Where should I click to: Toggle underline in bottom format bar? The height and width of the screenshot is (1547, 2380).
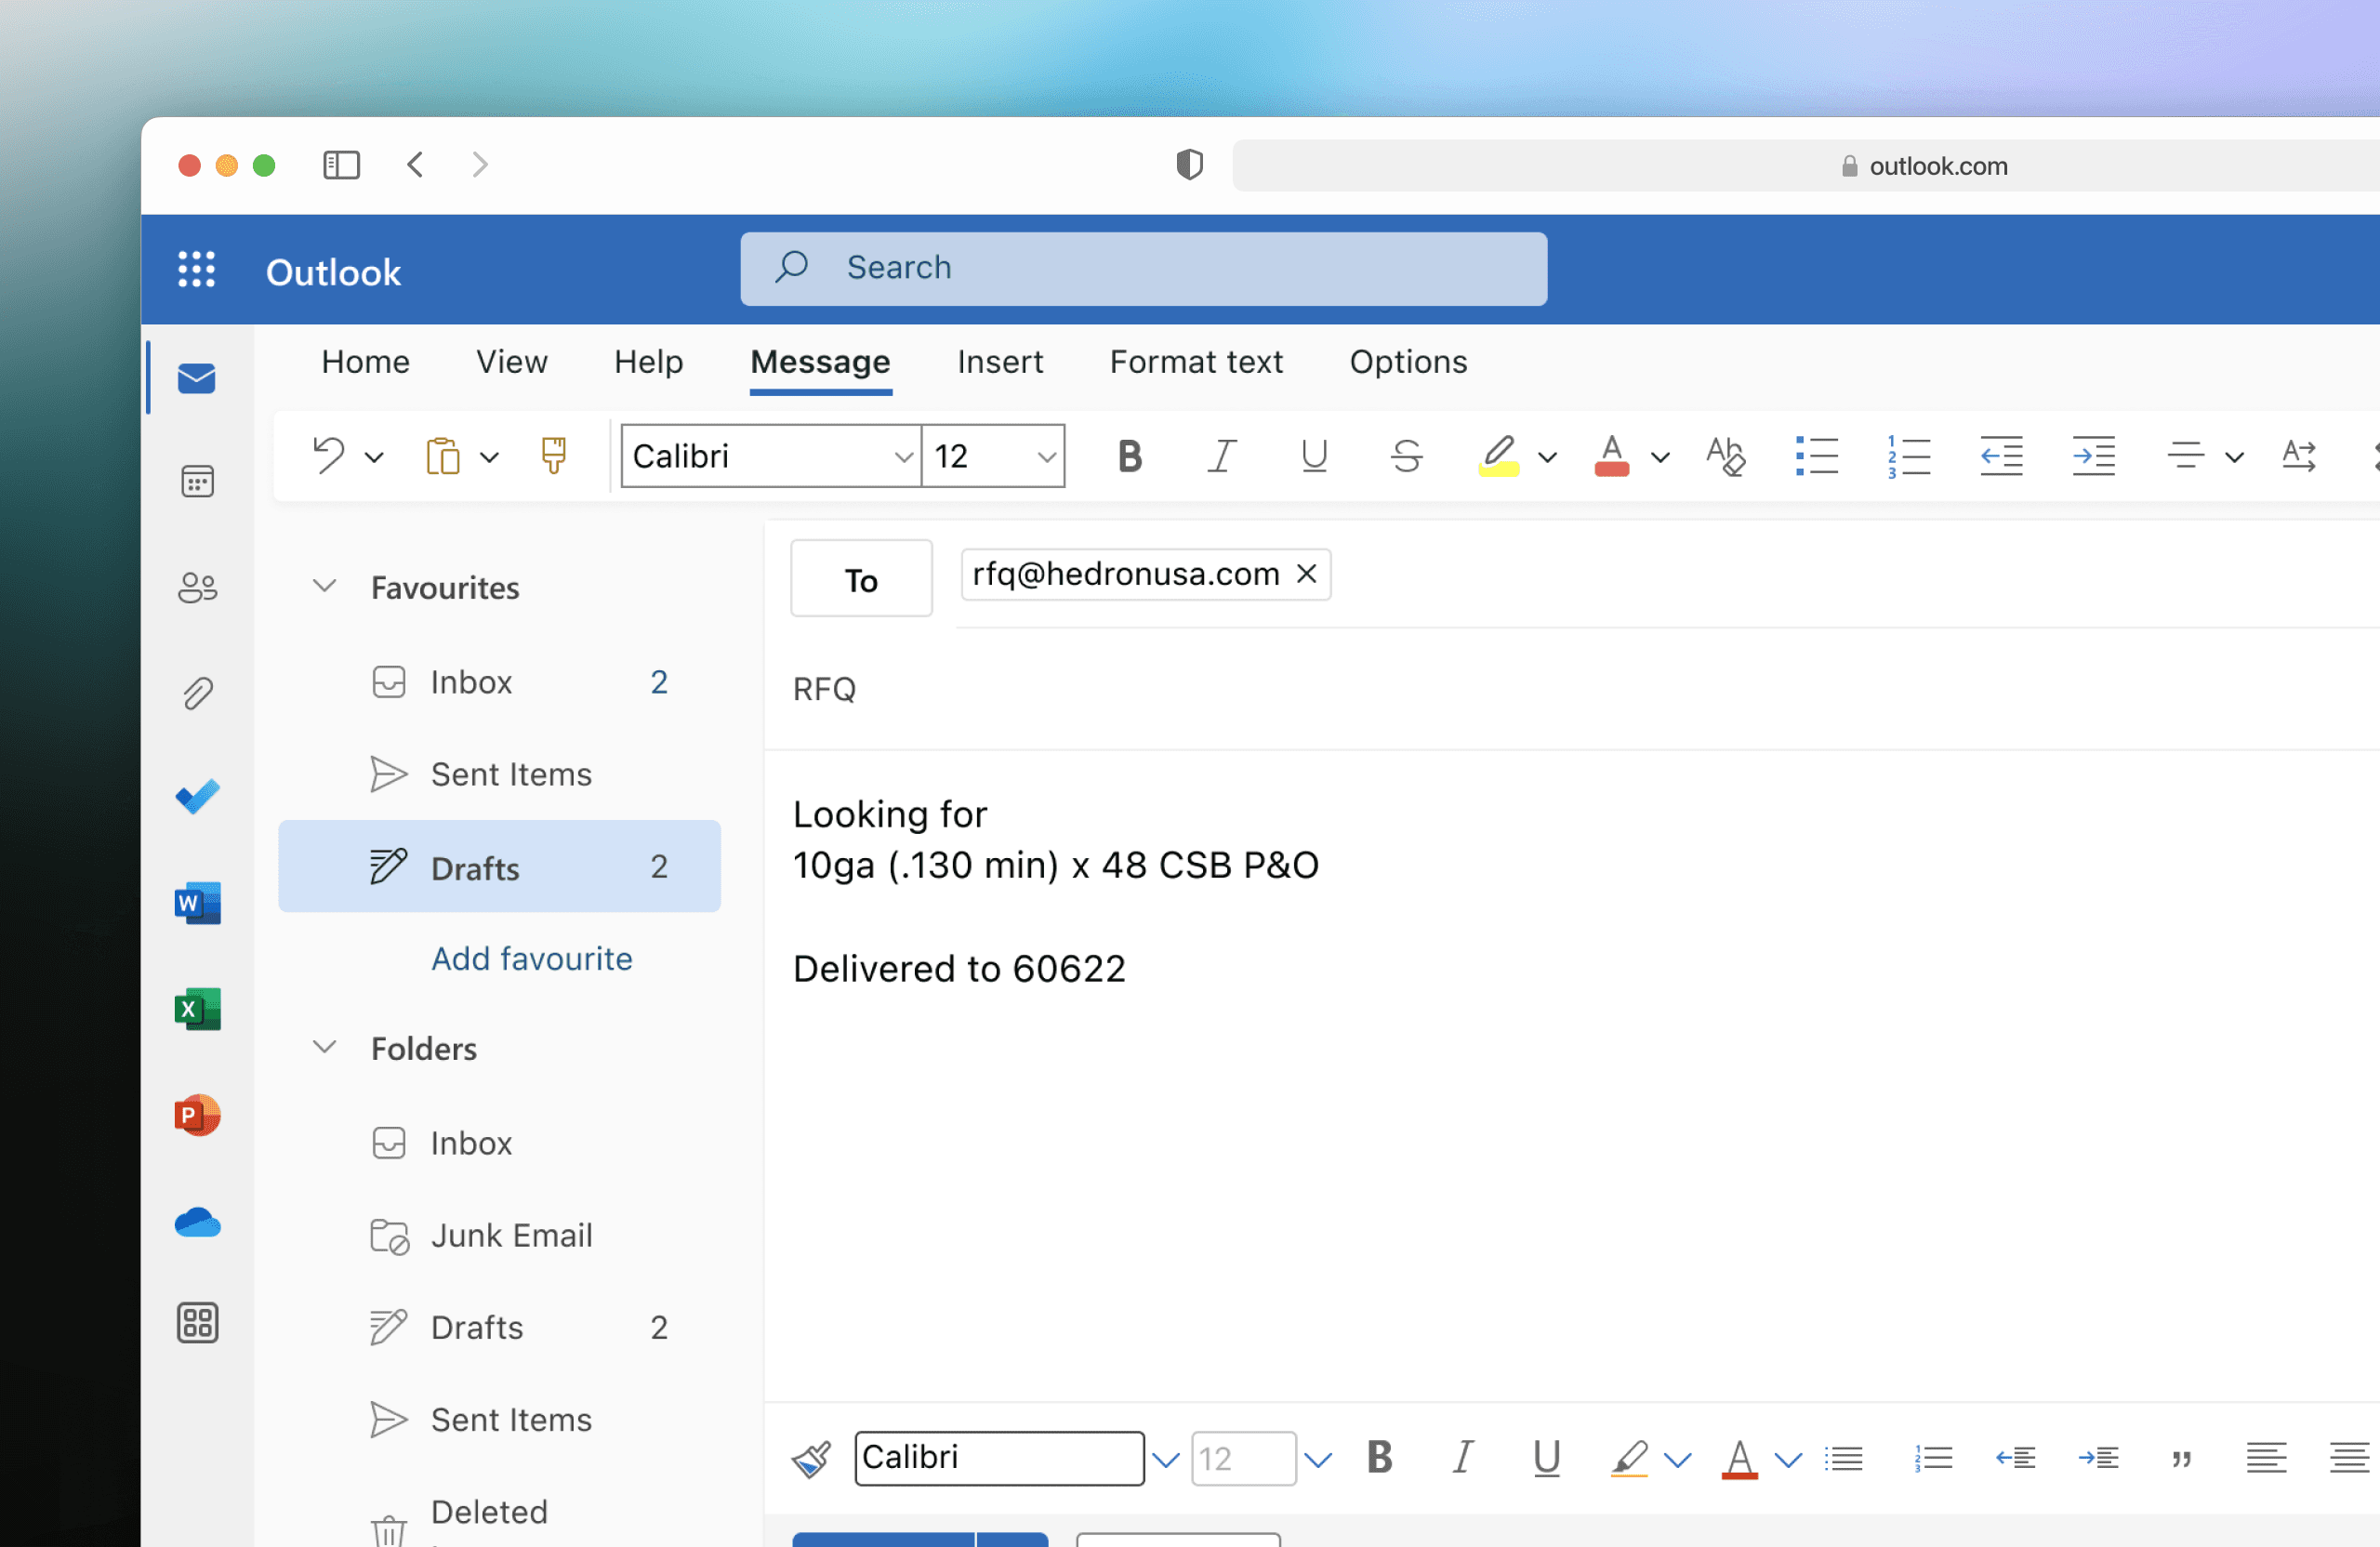click(1546, 1458)
